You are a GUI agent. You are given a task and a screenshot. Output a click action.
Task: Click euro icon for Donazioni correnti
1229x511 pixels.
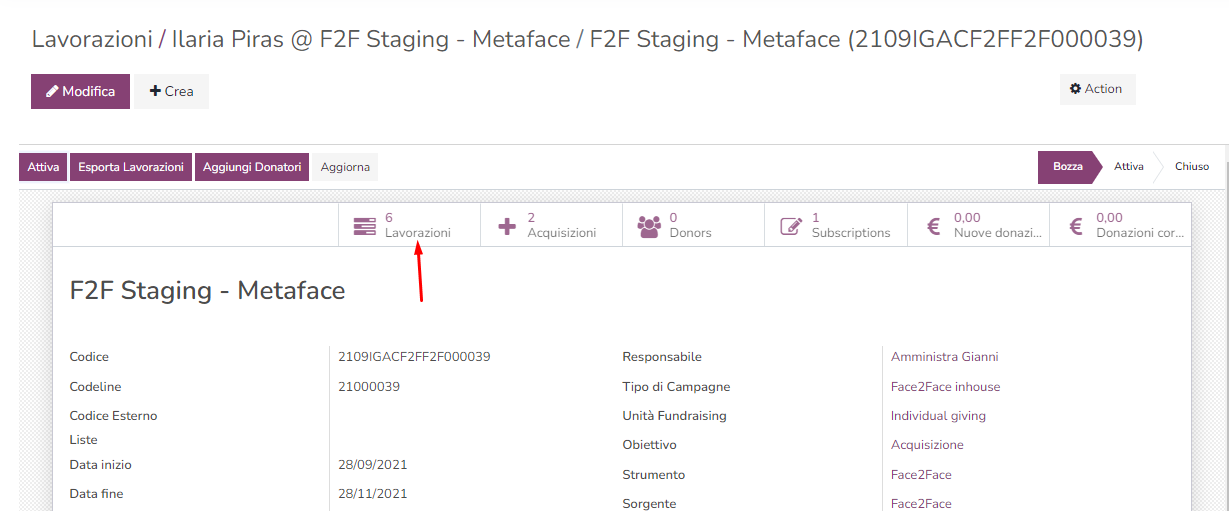click(x=1076, y=226)
